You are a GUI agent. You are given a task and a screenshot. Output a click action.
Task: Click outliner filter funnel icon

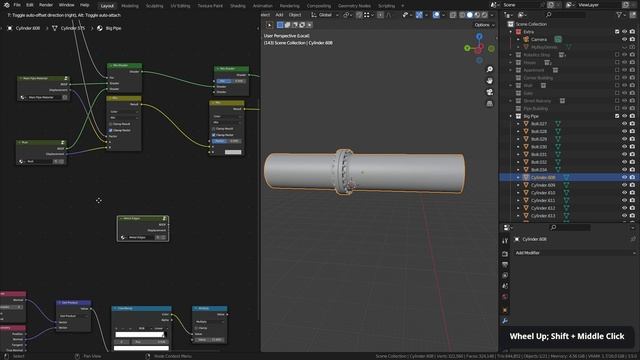tap(619, 15)
